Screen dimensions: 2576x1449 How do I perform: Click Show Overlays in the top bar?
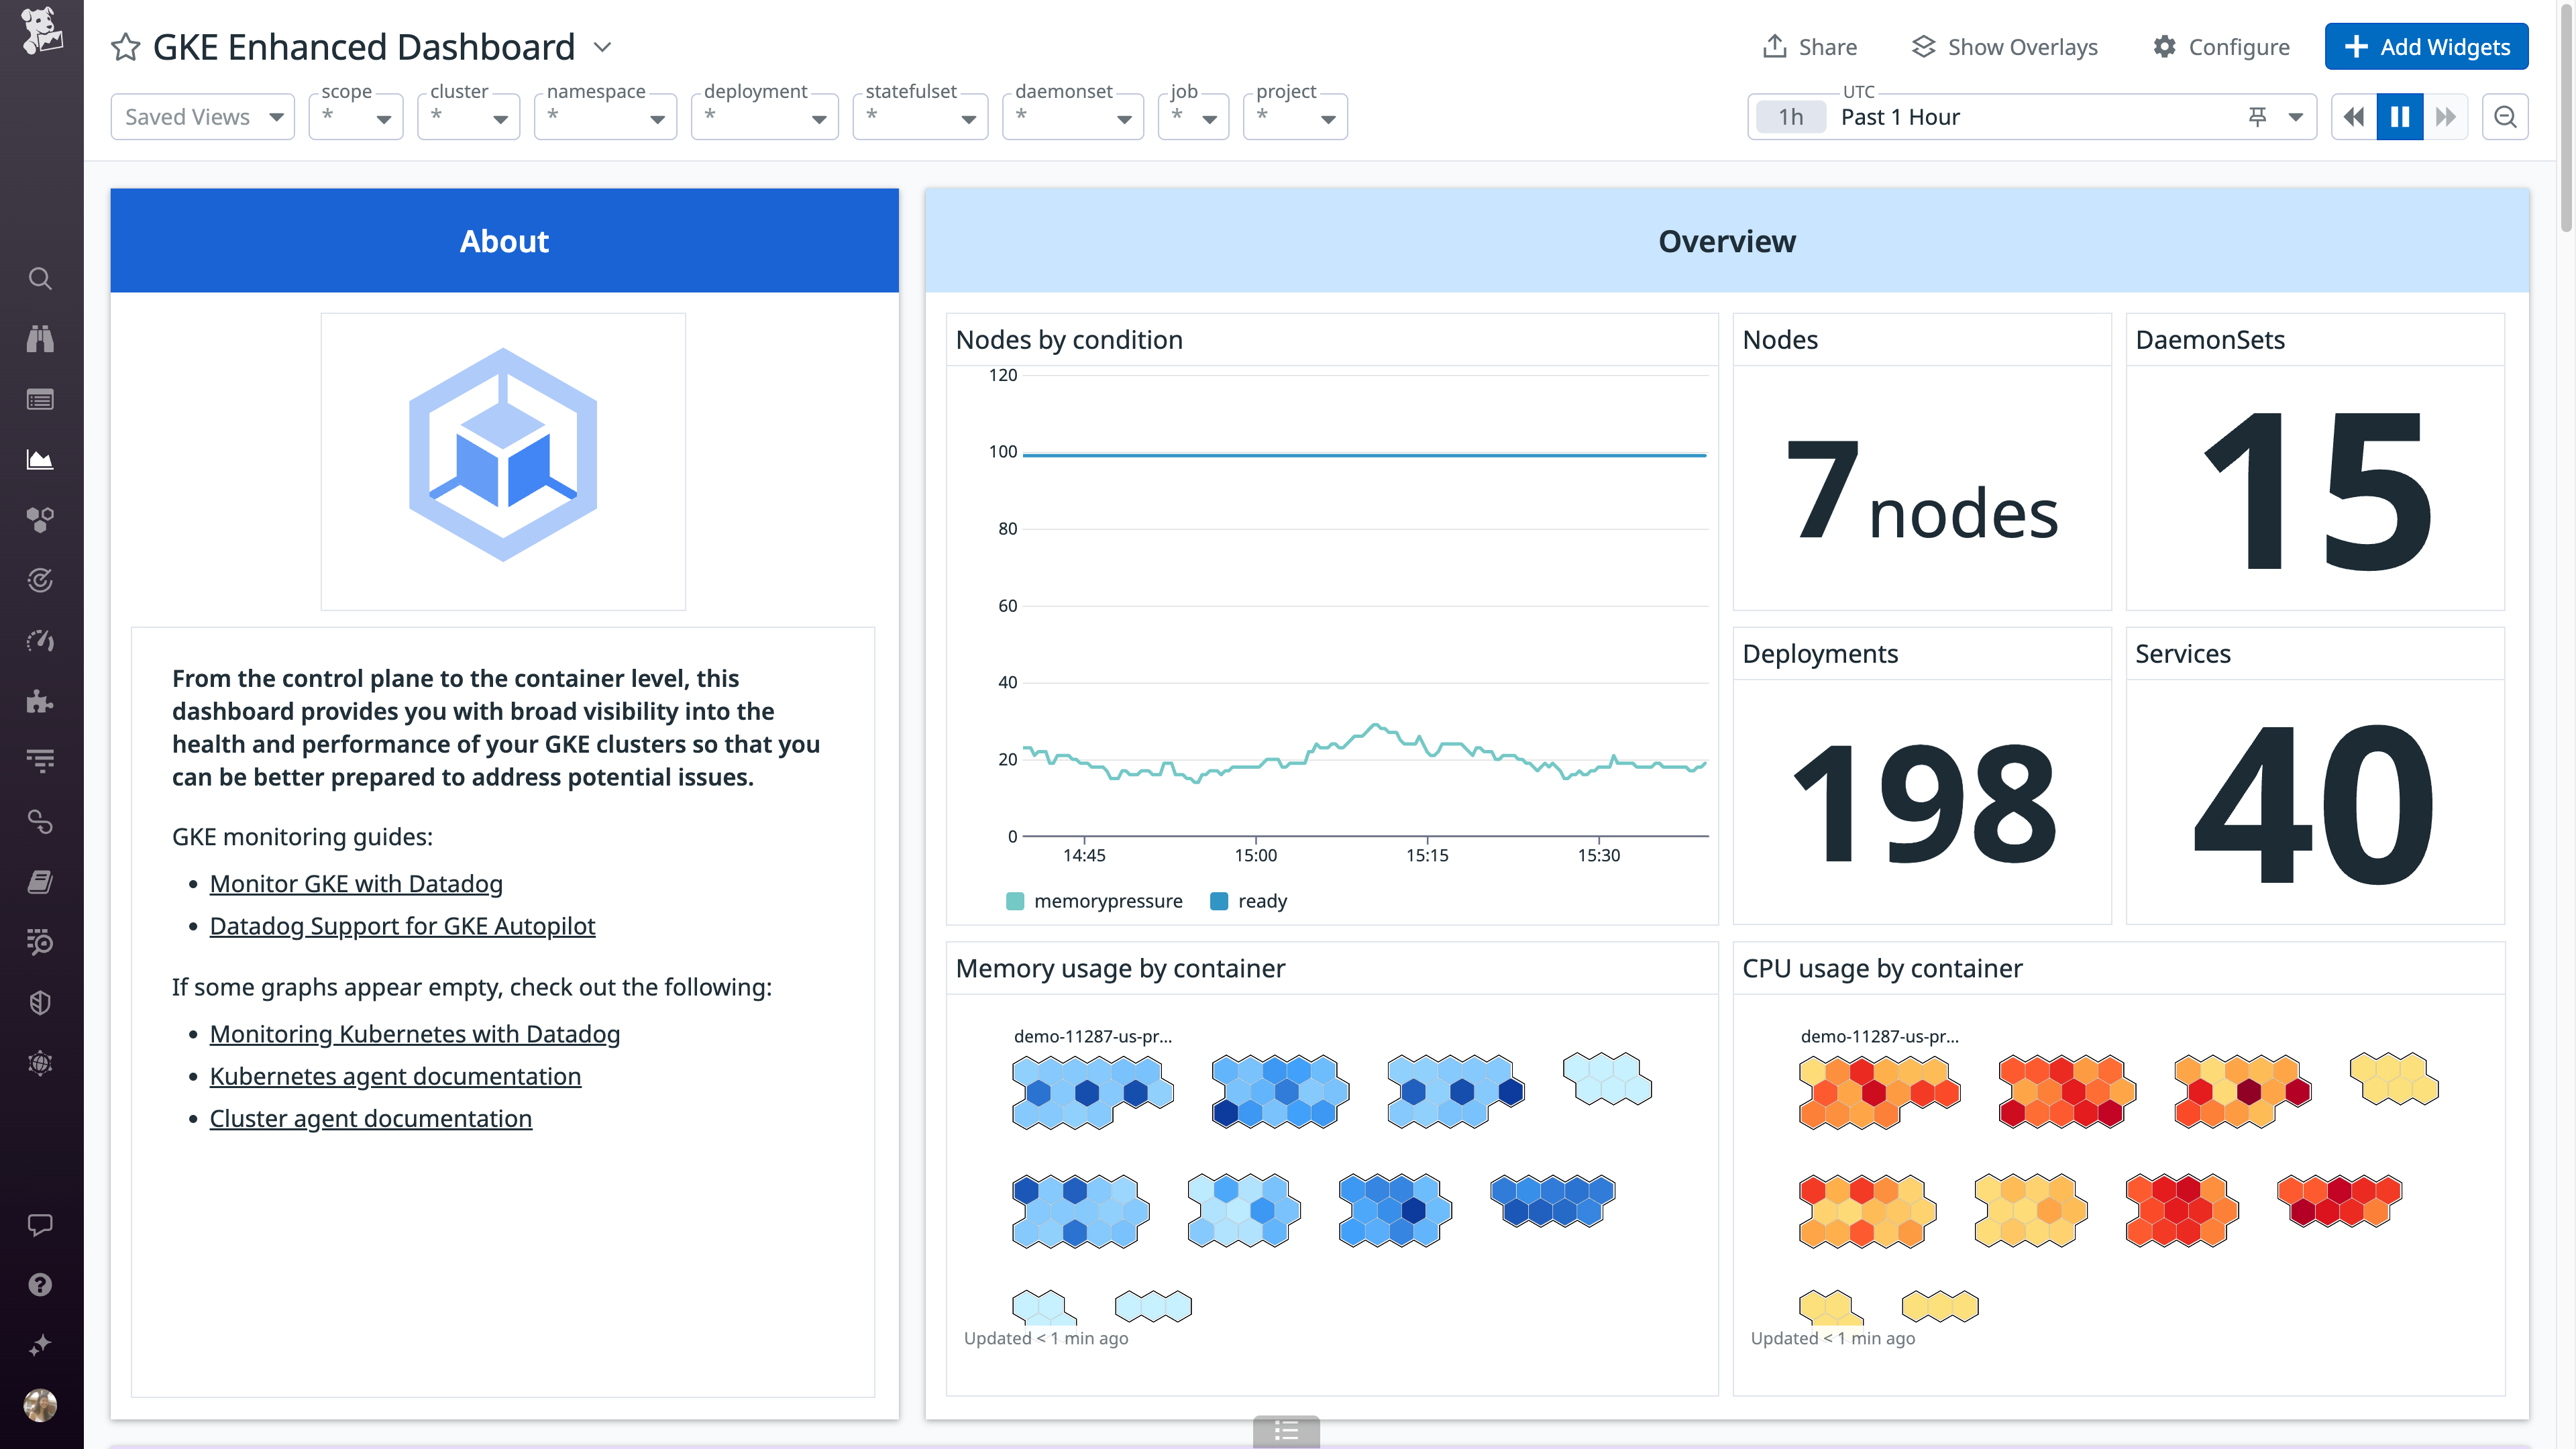(x=2003, y=46)
